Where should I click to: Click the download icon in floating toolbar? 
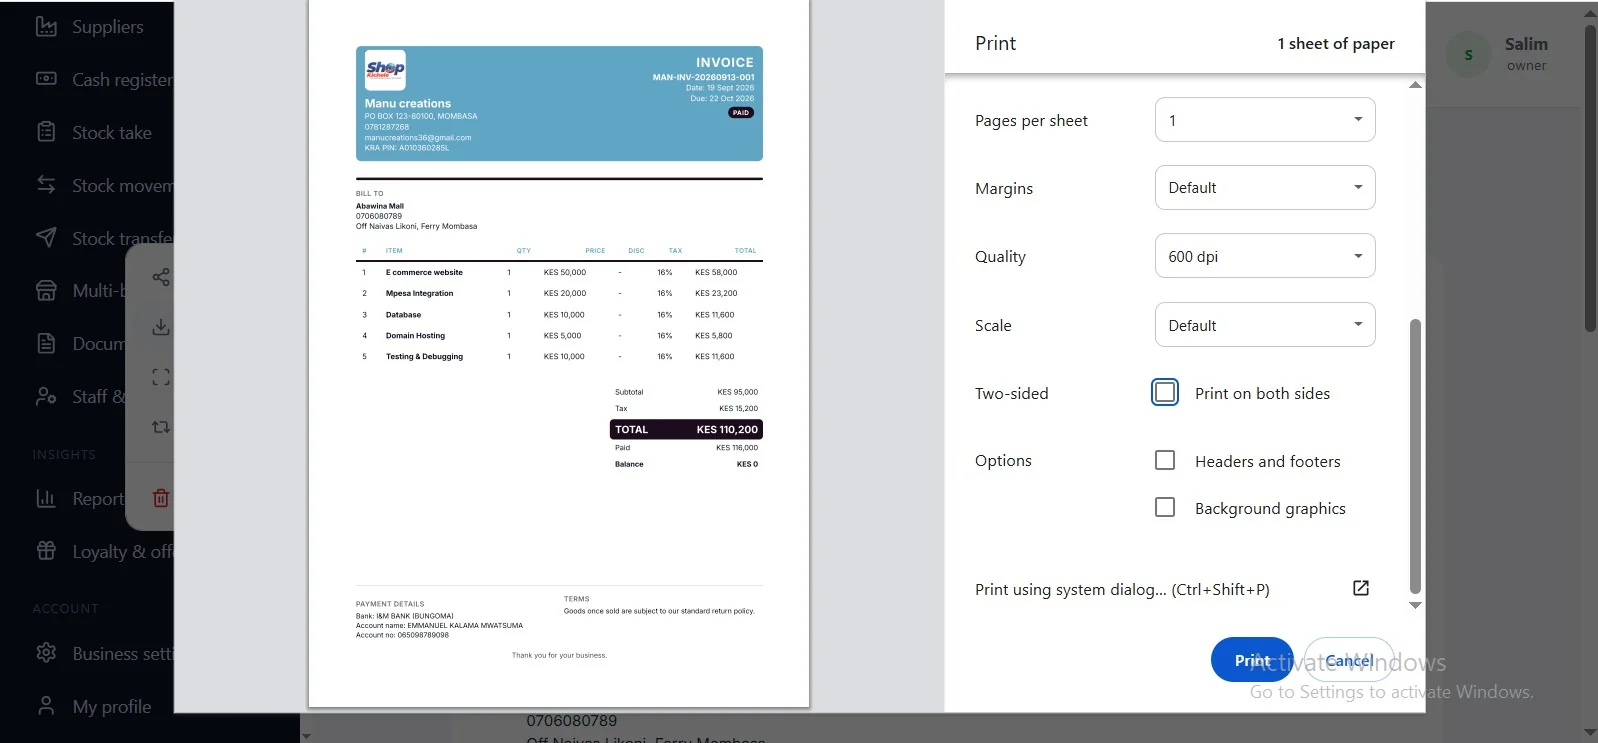pyautogui.click(x=161, y=327)
